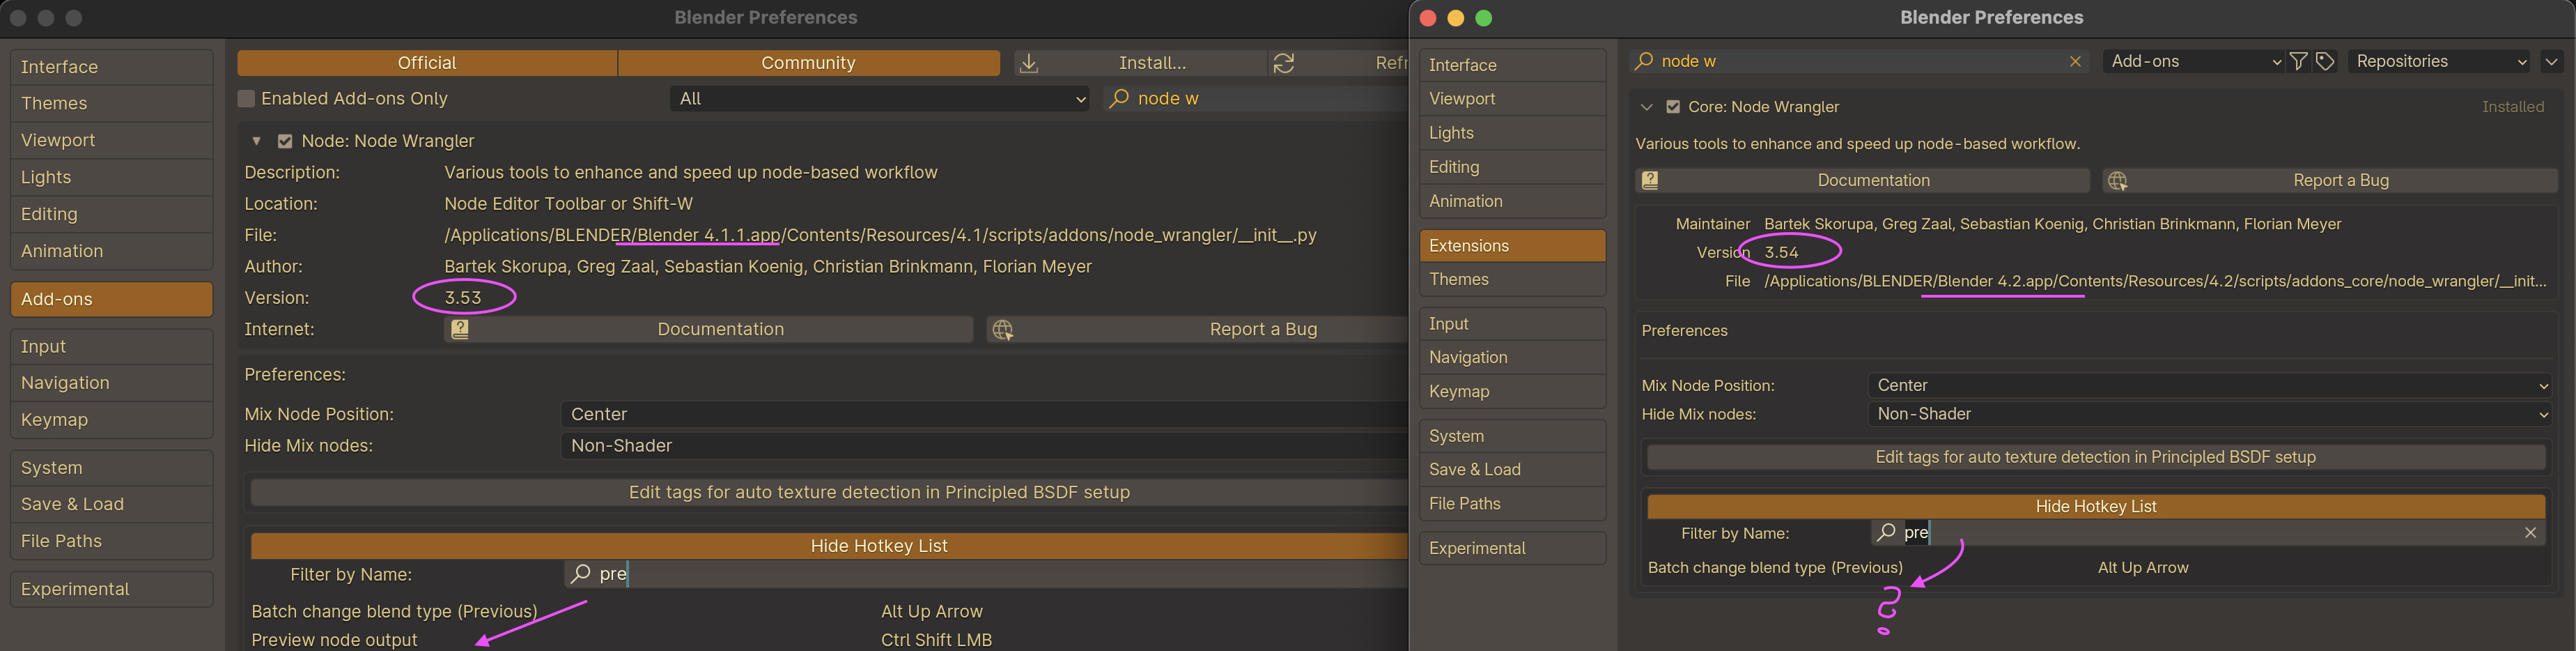Select Interface in the background window sidebar
The height and width of the screenshot is (651, 2576).
point(111,67)
